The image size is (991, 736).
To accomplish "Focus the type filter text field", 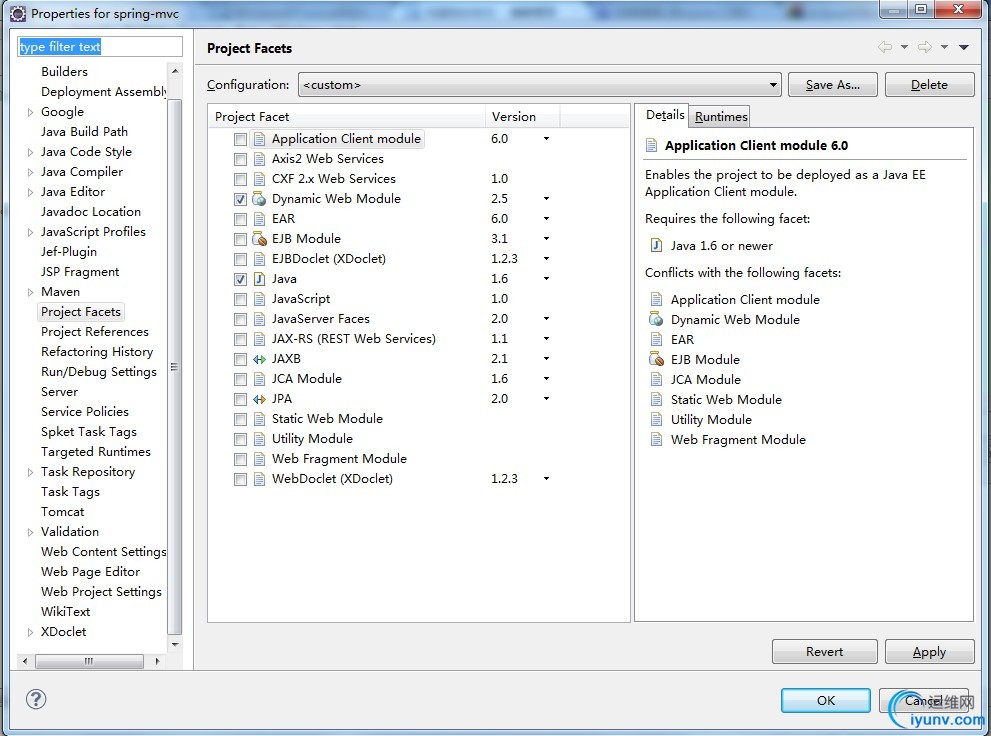I will 100,47.
